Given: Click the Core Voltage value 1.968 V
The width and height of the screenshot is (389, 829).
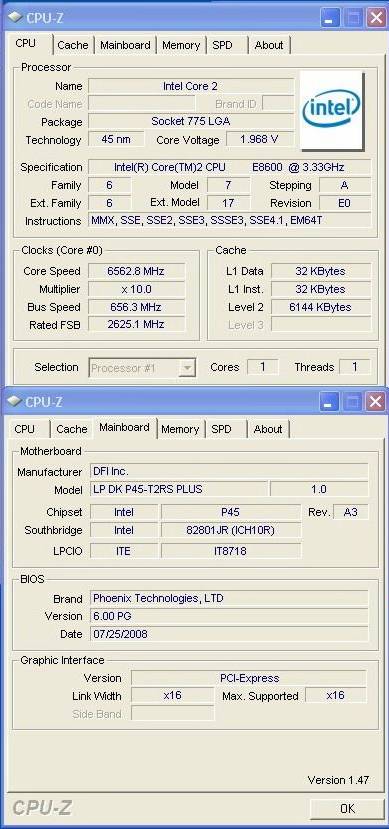Looking at the screenshot, I should (x=260, y=140).
